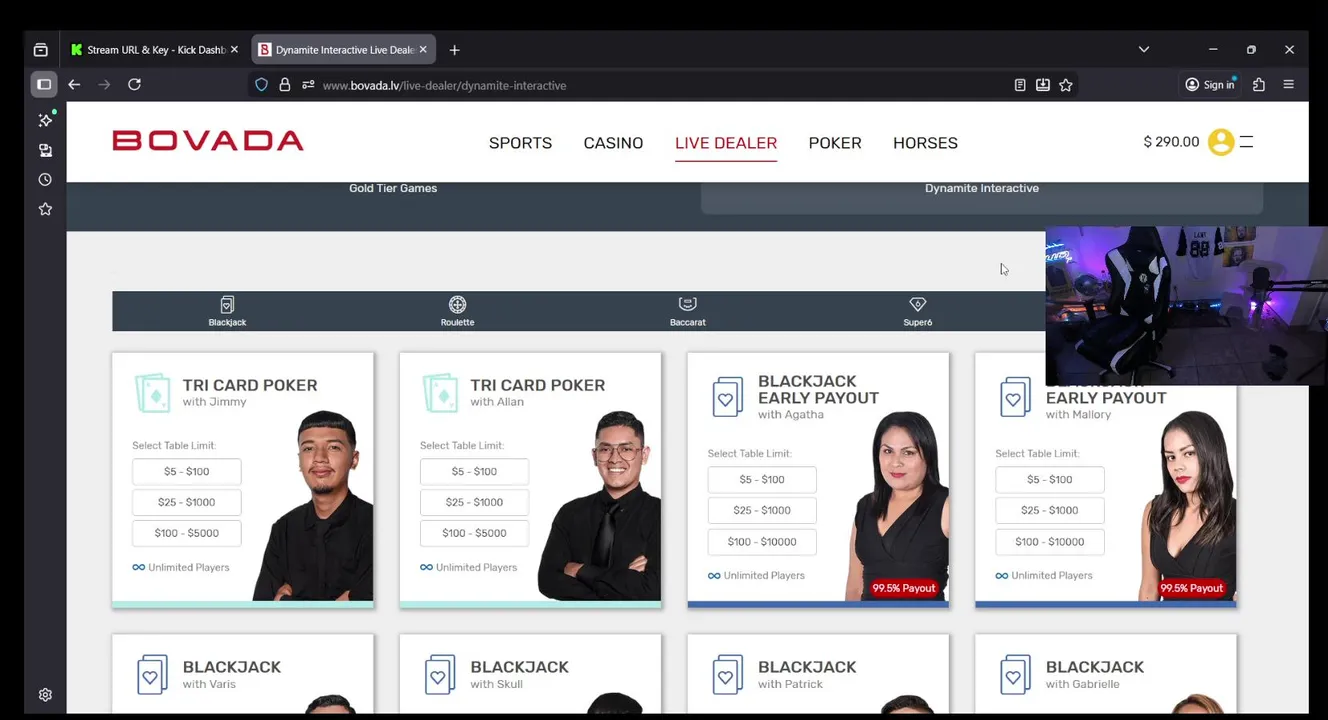Switch to the Dynamite Interactive Live Dealer tab
1328x720 pixels.
point(344,50)
